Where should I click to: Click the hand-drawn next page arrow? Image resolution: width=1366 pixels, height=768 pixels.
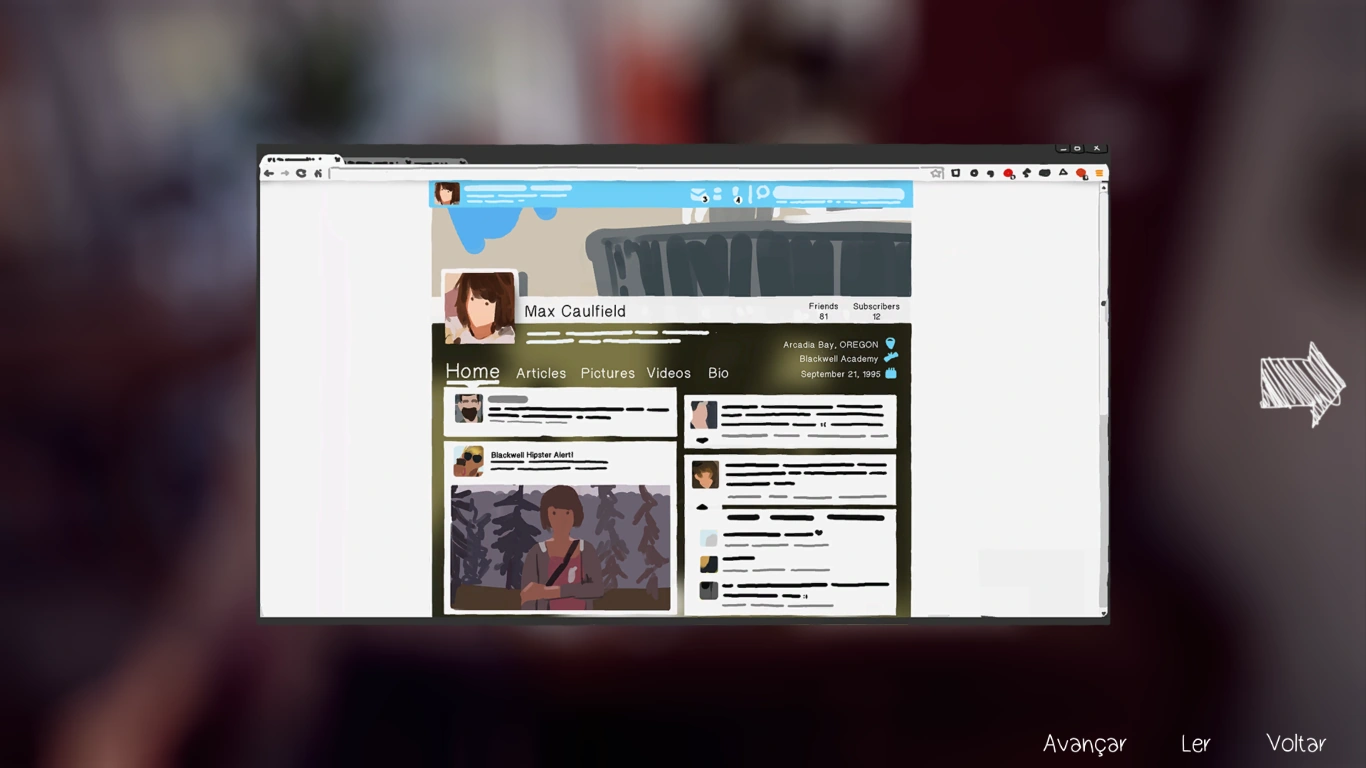(1302, 384)
